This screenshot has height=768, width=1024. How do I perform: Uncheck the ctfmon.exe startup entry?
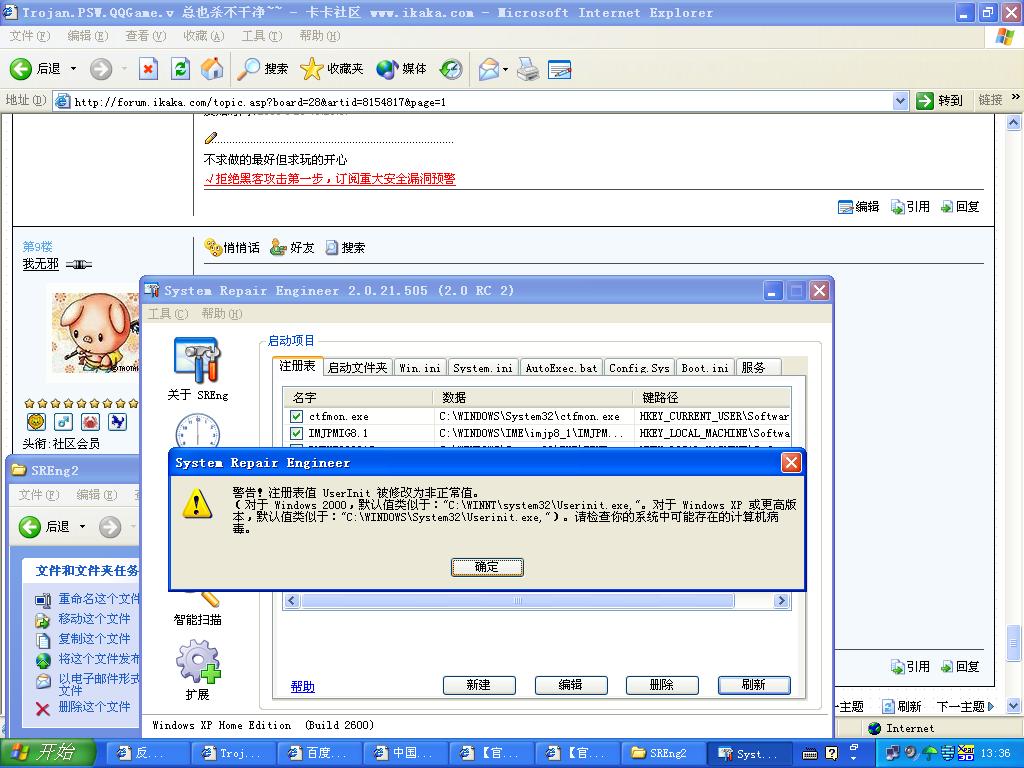(x=296, y=416)
